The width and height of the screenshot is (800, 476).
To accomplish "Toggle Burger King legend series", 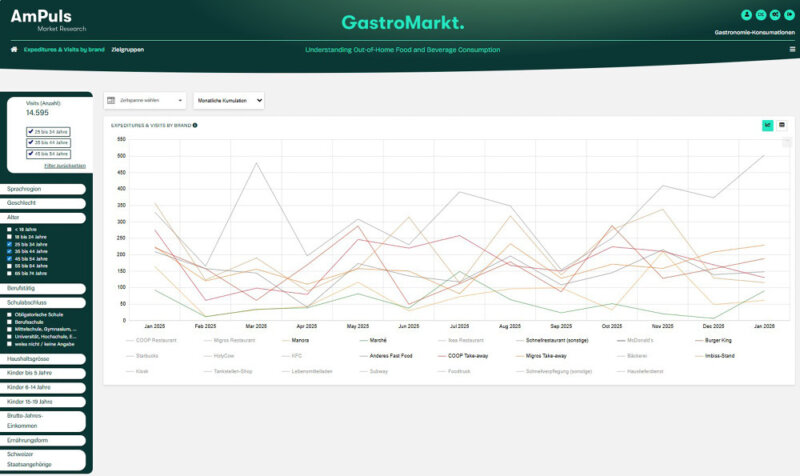I will pyautogui.click(x=713, y=340).
